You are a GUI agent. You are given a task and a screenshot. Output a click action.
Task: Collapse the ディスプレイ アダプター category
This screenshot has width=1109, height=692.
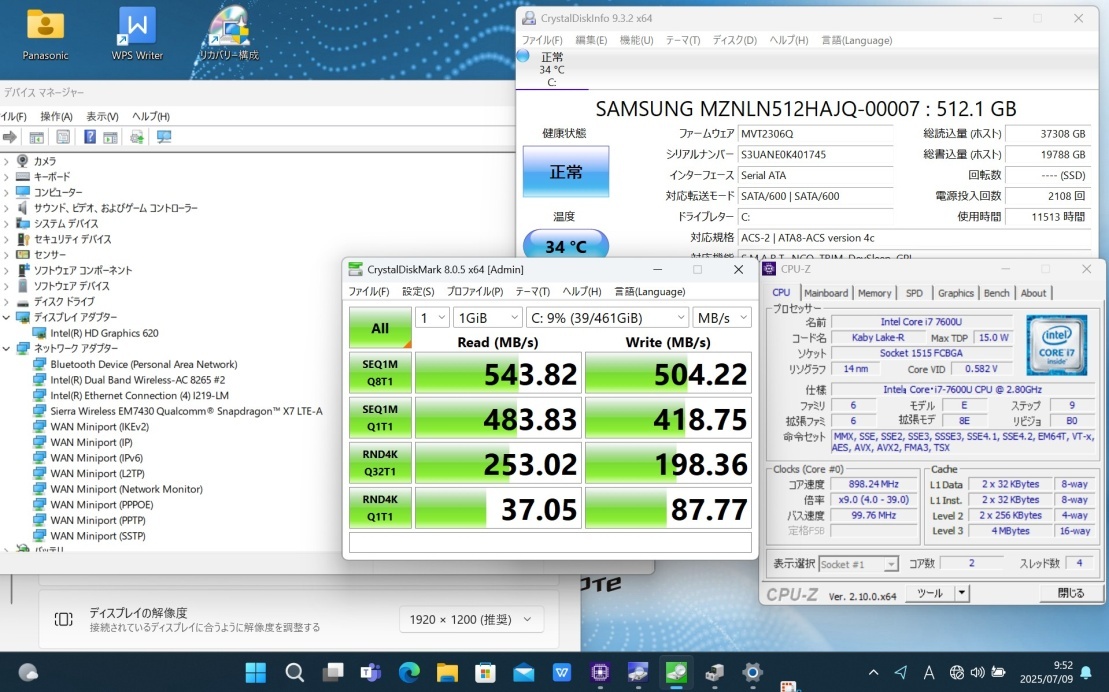(x=6, y=317)
